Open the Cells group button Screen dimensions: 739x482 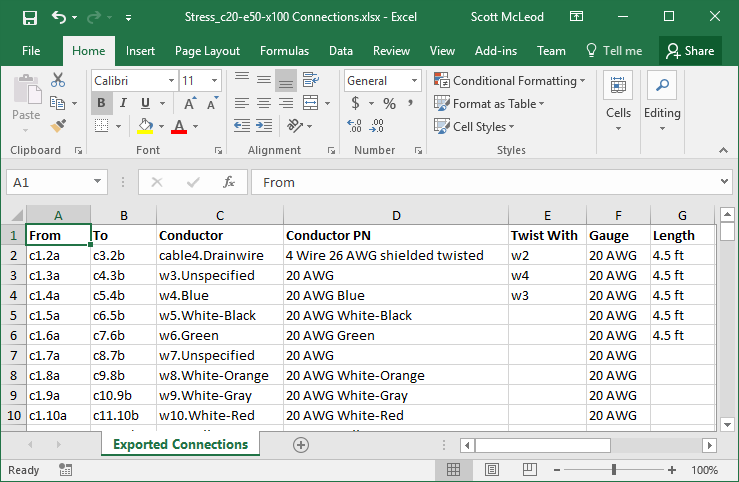(618, 101)
